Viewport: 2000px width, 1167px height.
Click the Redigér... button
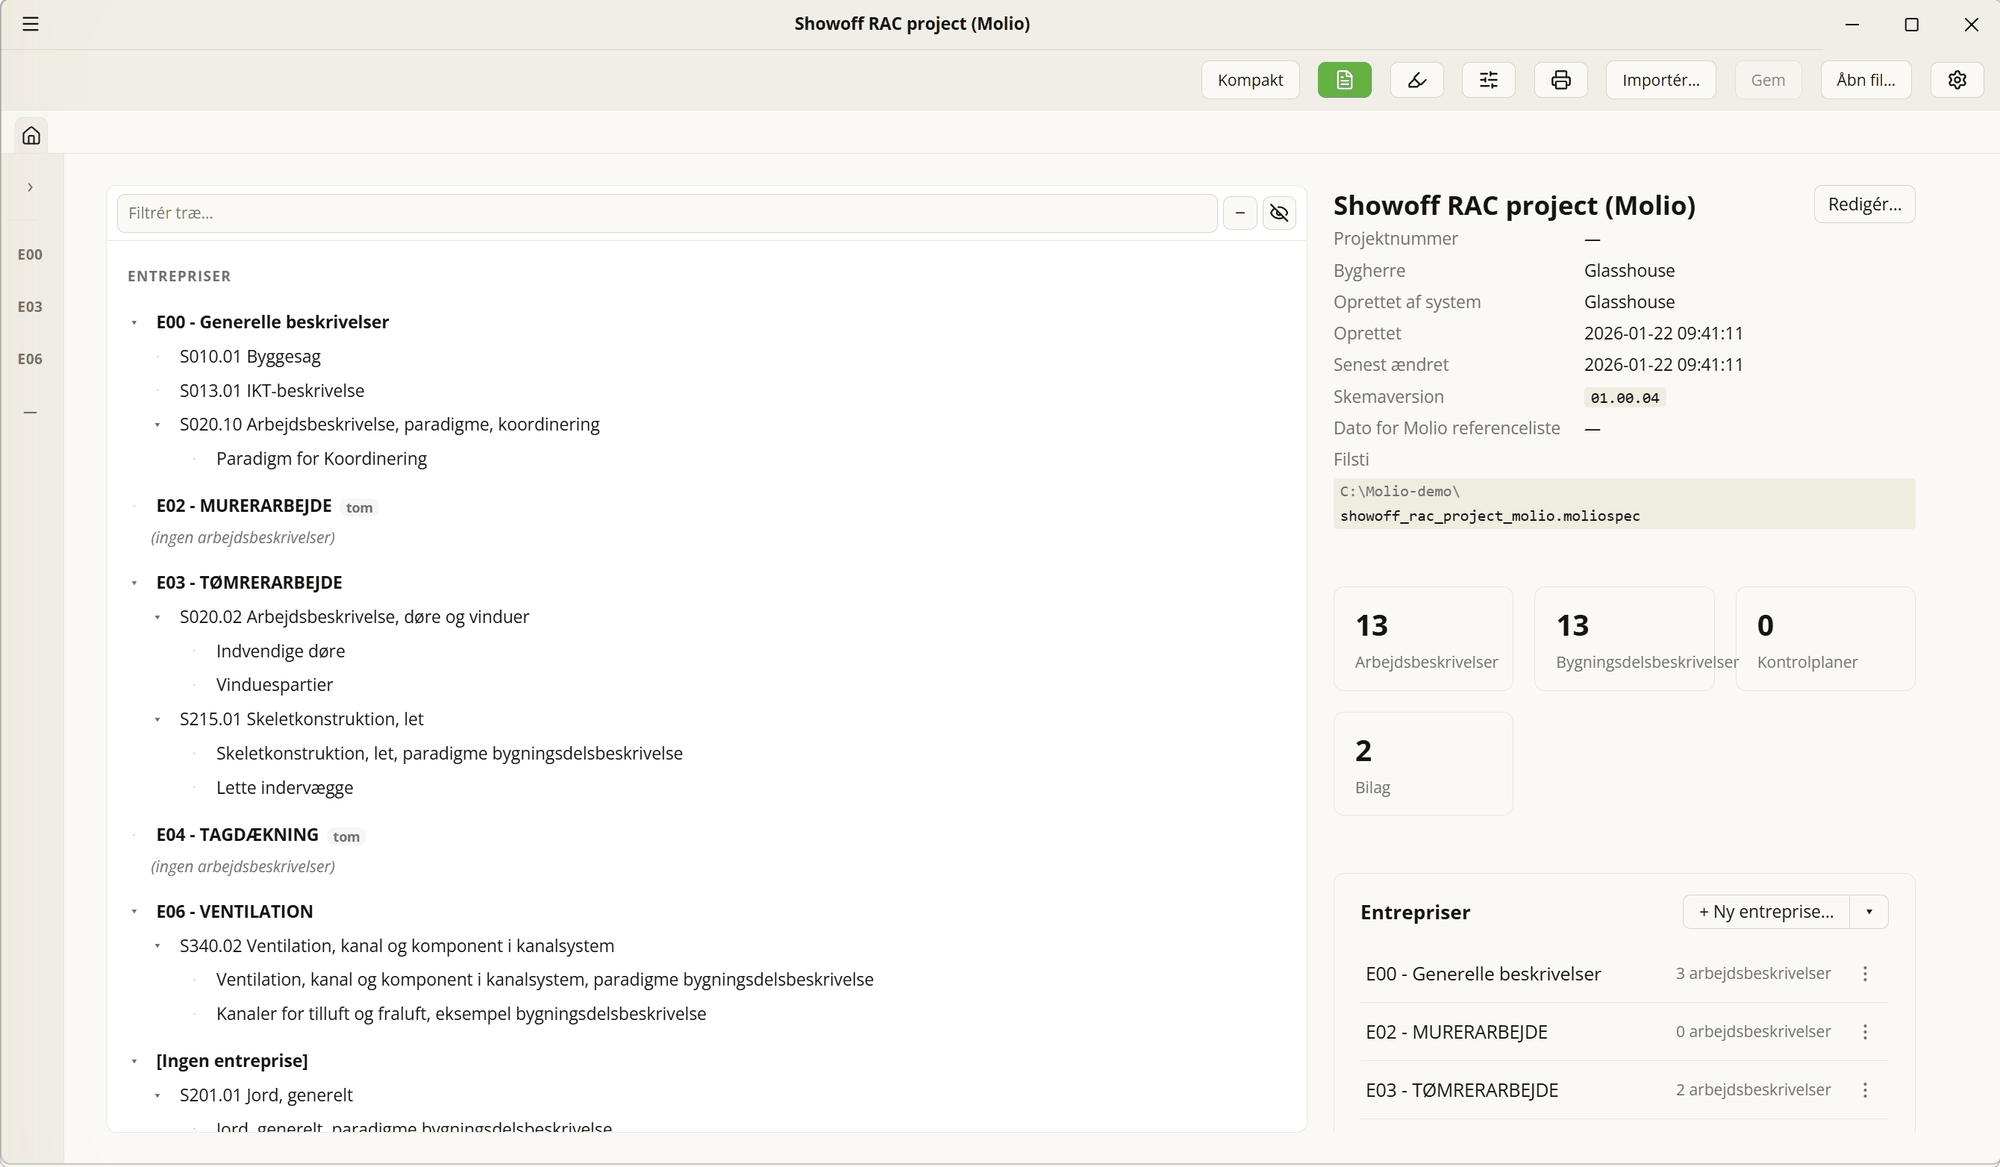click(x=1864, y=204)
